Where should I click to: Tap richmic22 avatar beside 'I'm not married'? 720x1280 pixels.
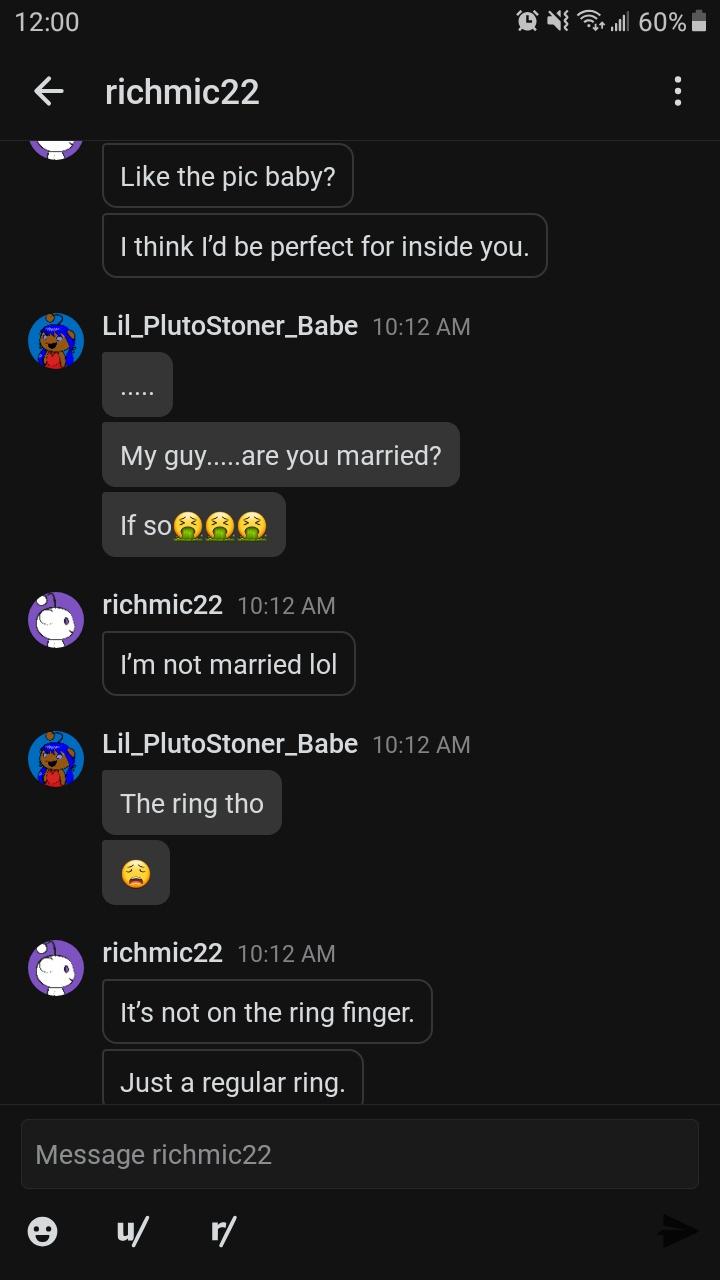[56, 620]
